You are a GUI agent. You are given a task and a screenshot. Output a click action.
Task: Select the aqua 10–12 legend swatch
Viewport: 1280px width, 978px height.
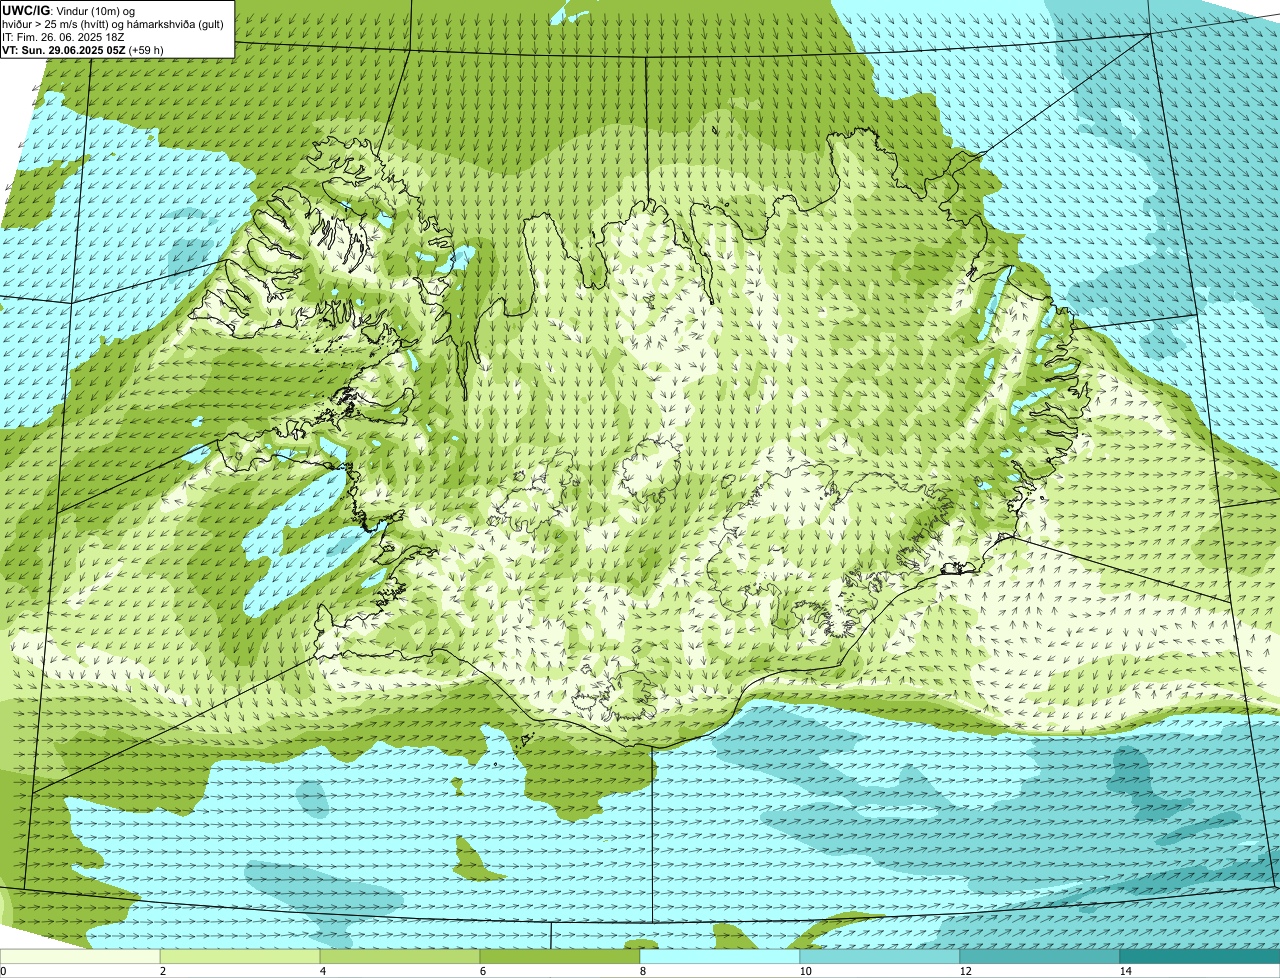[880, 957]
